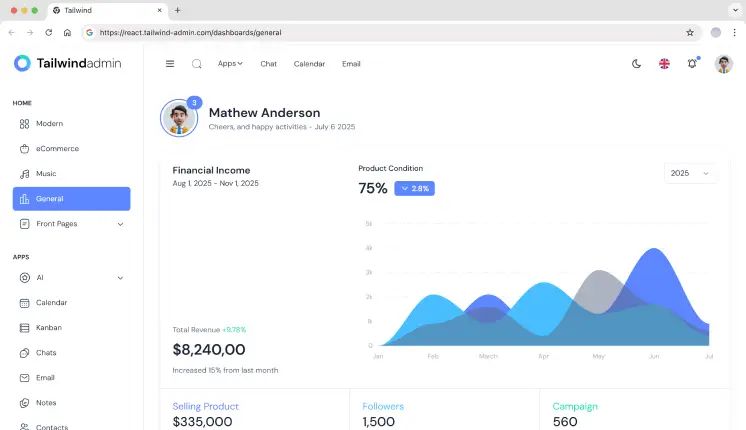
Task: Click the Financial Income title
Action: click(x=211, y=170)
